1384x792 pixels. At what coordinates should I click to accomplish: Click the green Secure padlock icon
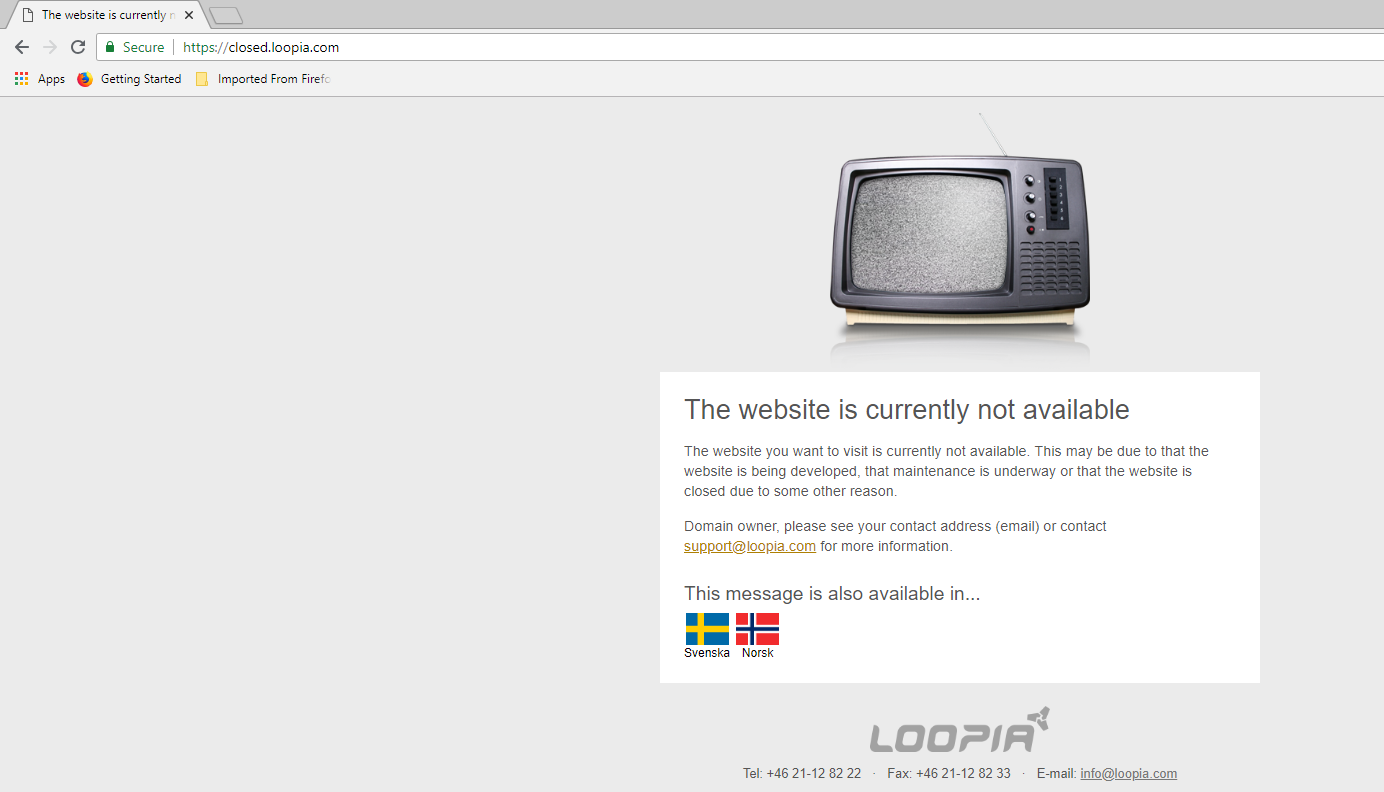coord(110,47)
